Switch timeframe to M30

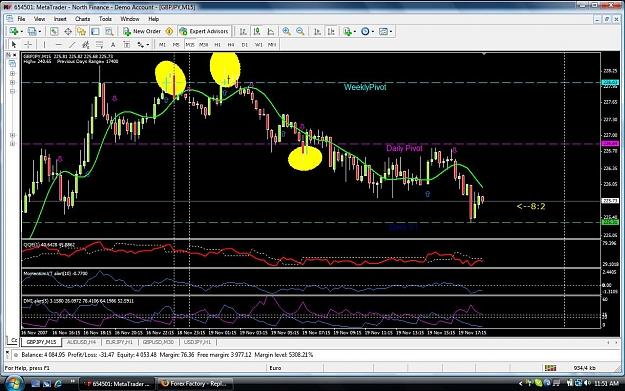203,45
